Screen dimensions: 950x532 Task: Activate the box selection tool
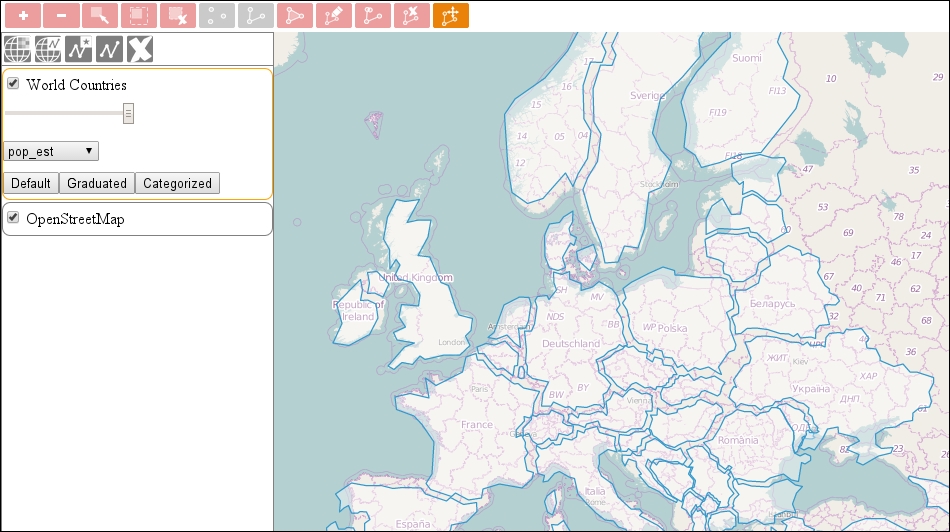(139, 16)
